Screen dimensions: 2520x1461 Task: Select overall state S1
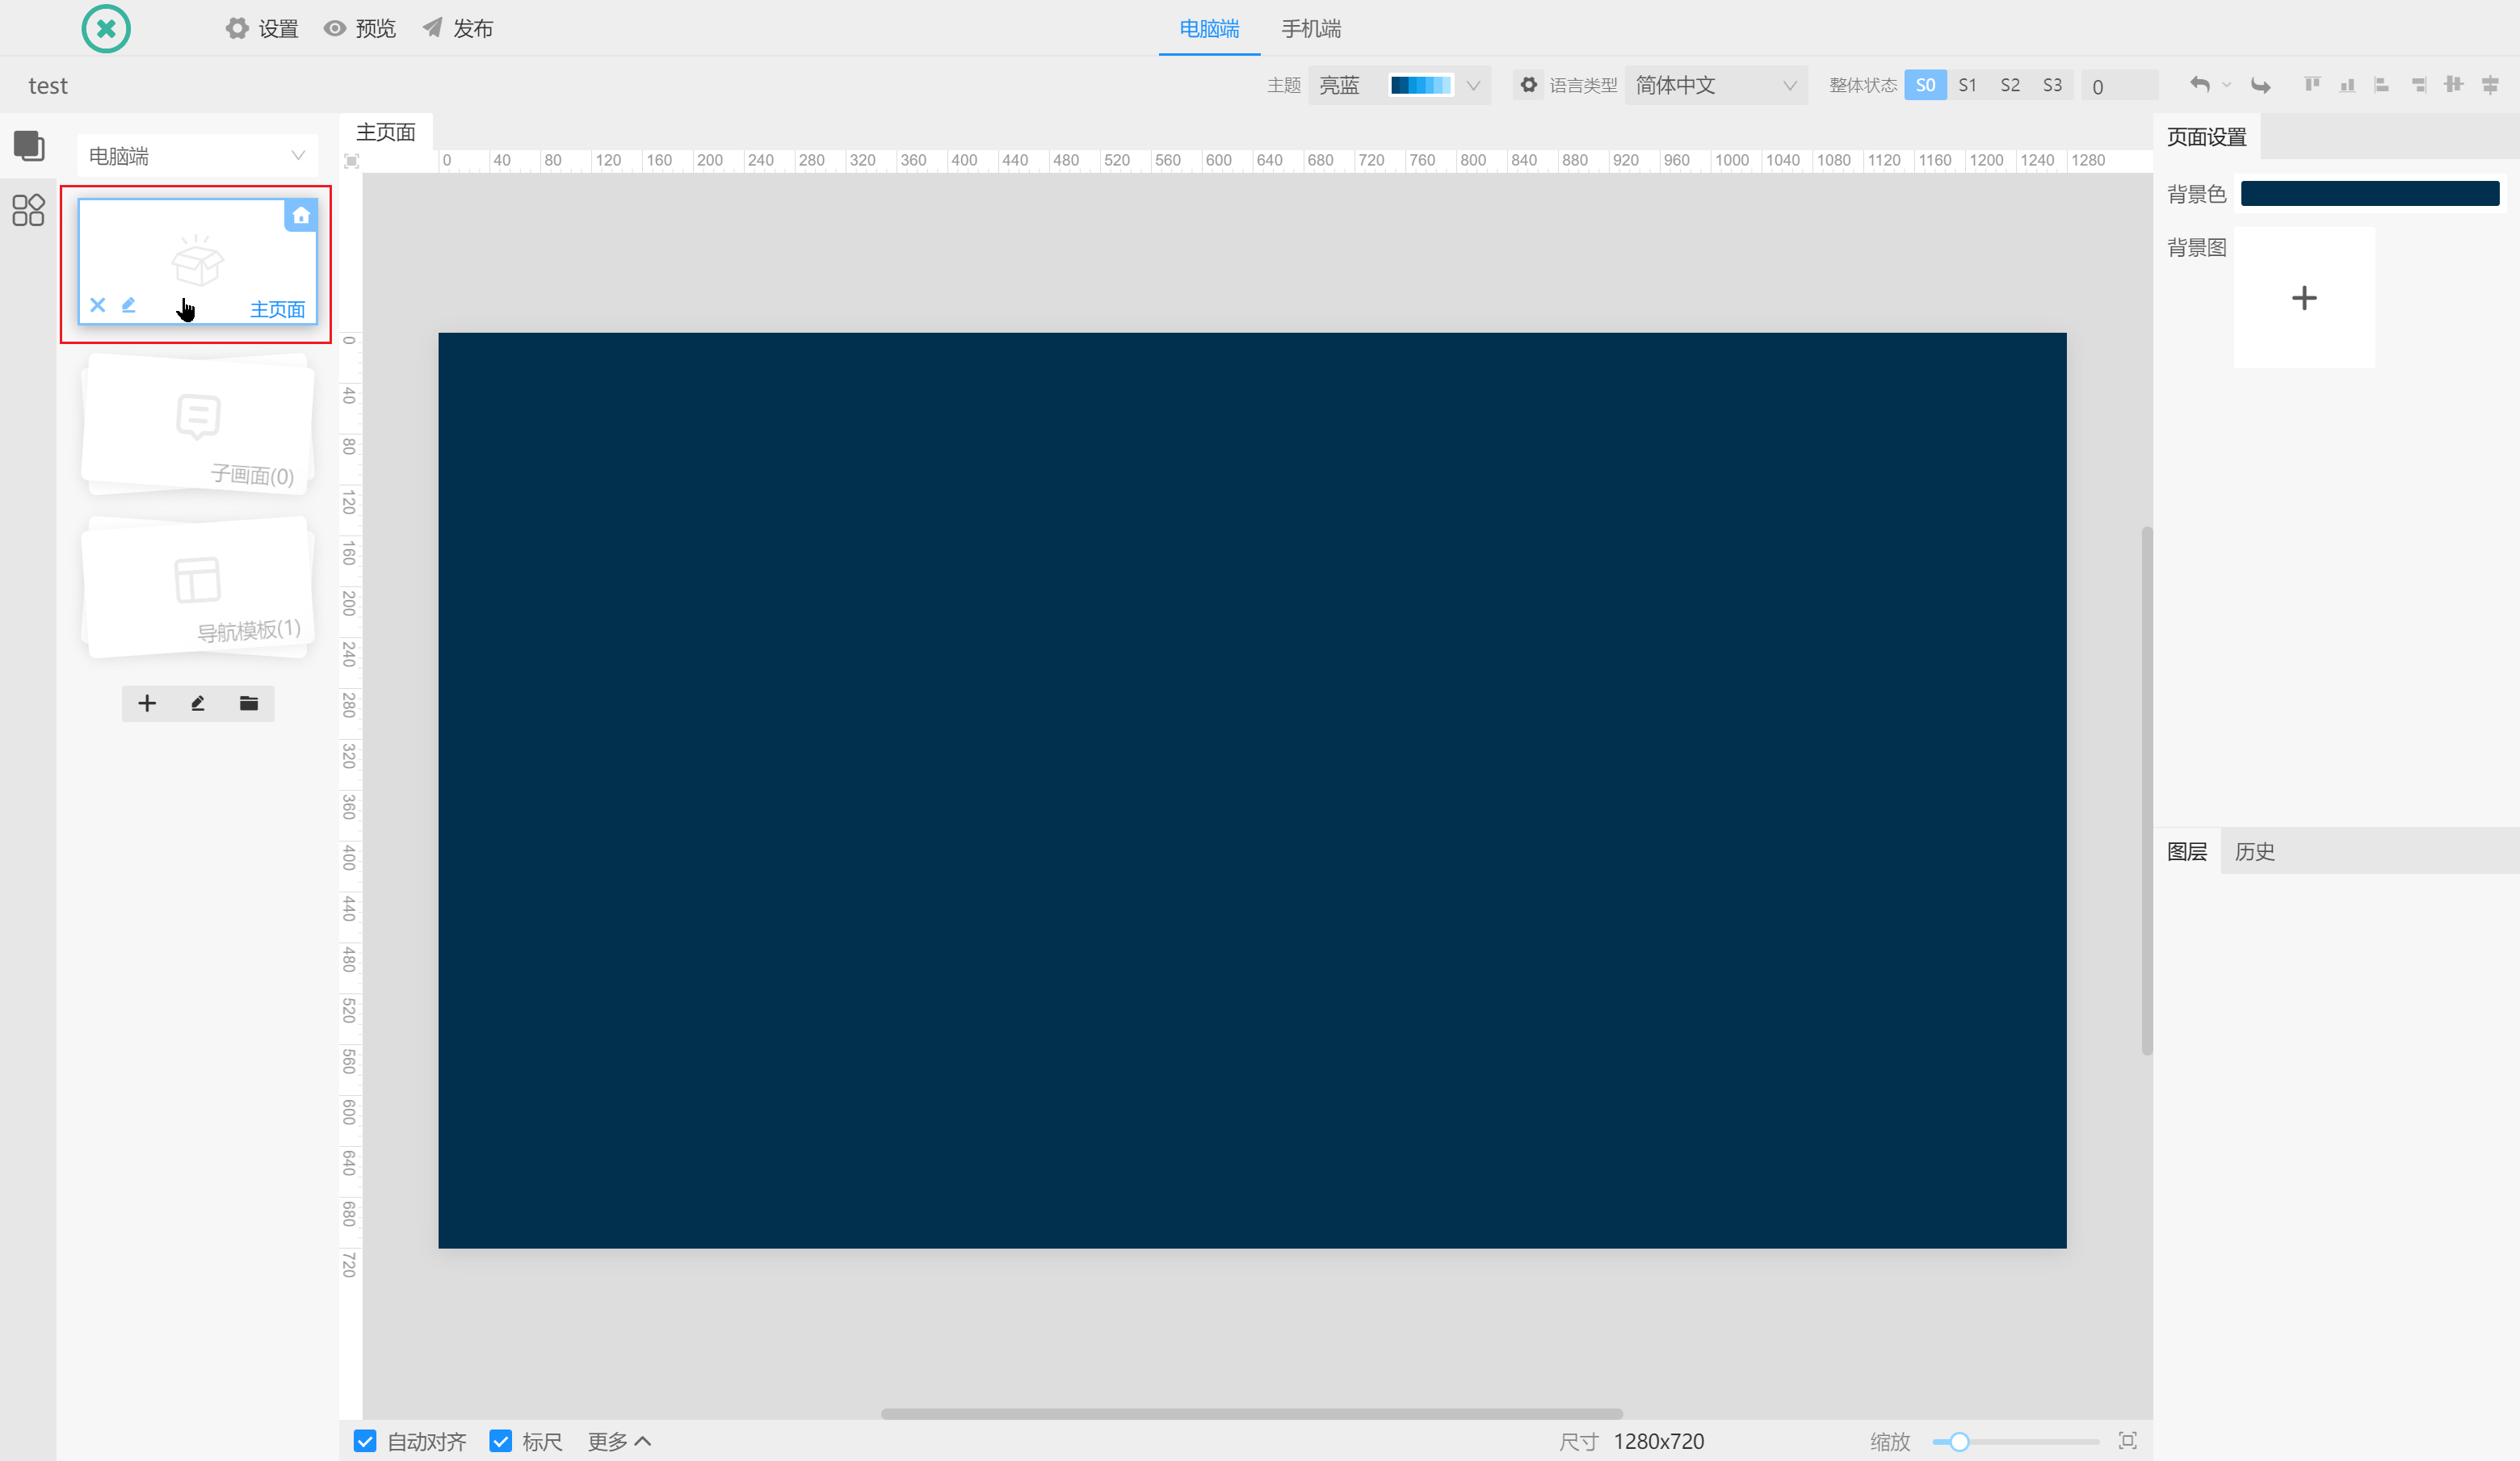click(1967, 85)
